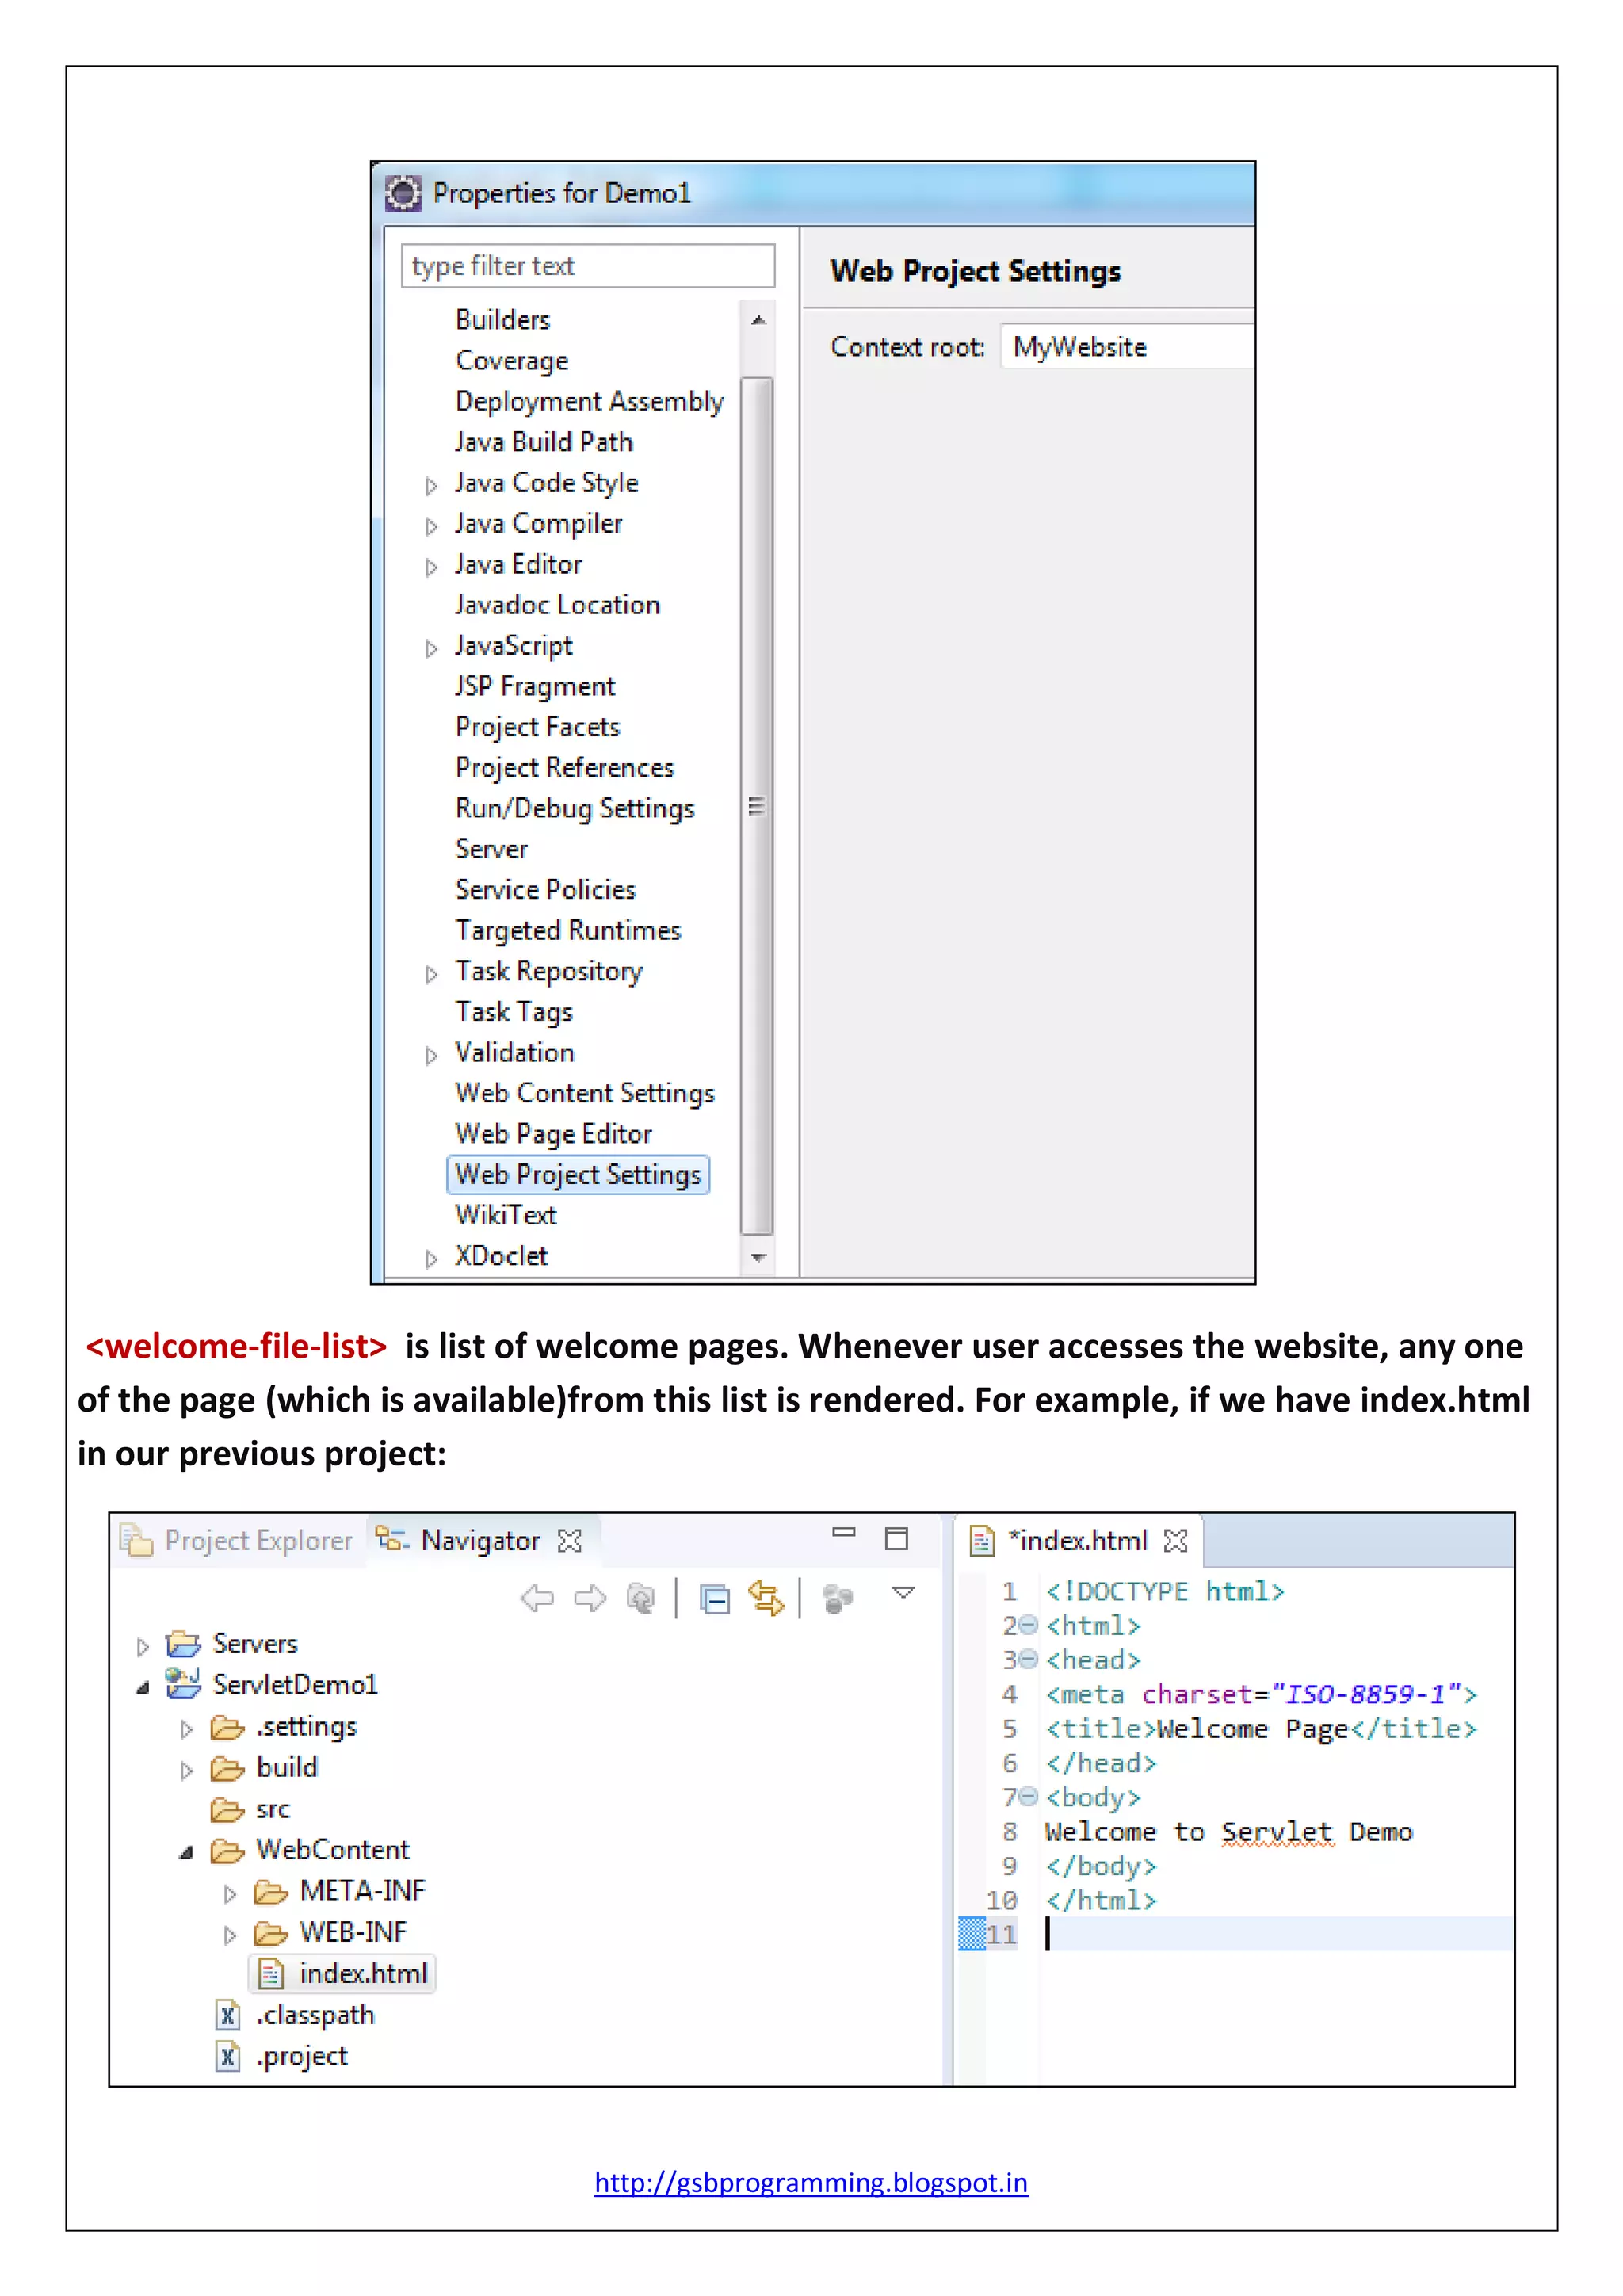Expand the JavaScript properties node
The image size is (1623, 2296).
pyautogui.click(x=431, y=648)
